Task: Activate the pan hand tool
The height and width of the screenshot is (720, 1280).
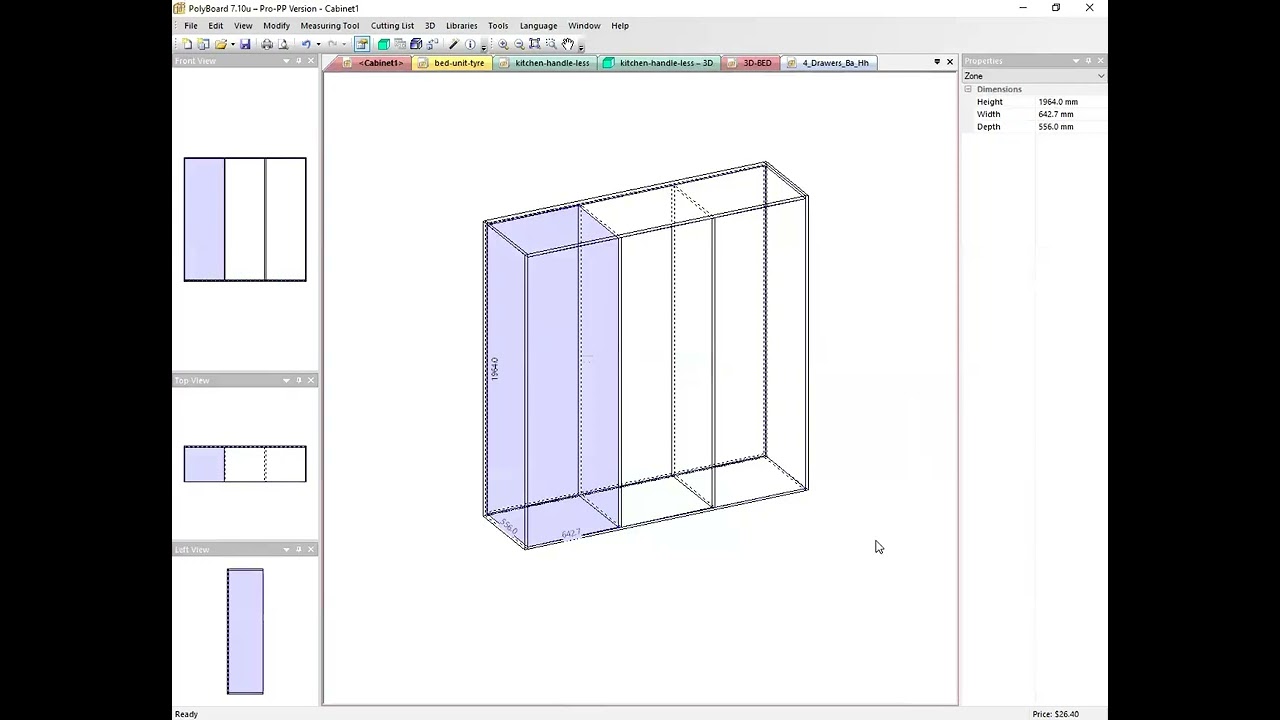Action: (x=568, y=44)
